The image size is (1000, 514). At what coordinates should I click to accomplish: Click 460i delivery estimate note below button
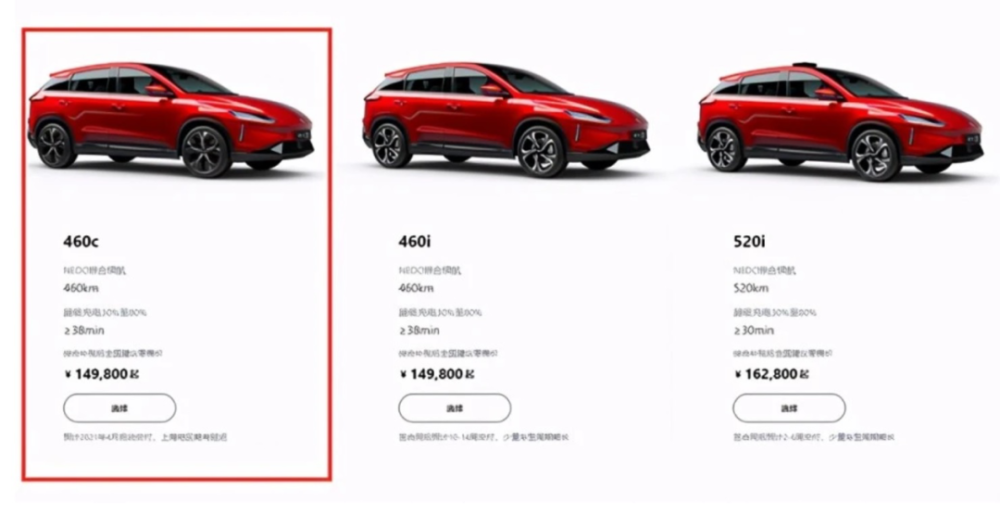483,437
